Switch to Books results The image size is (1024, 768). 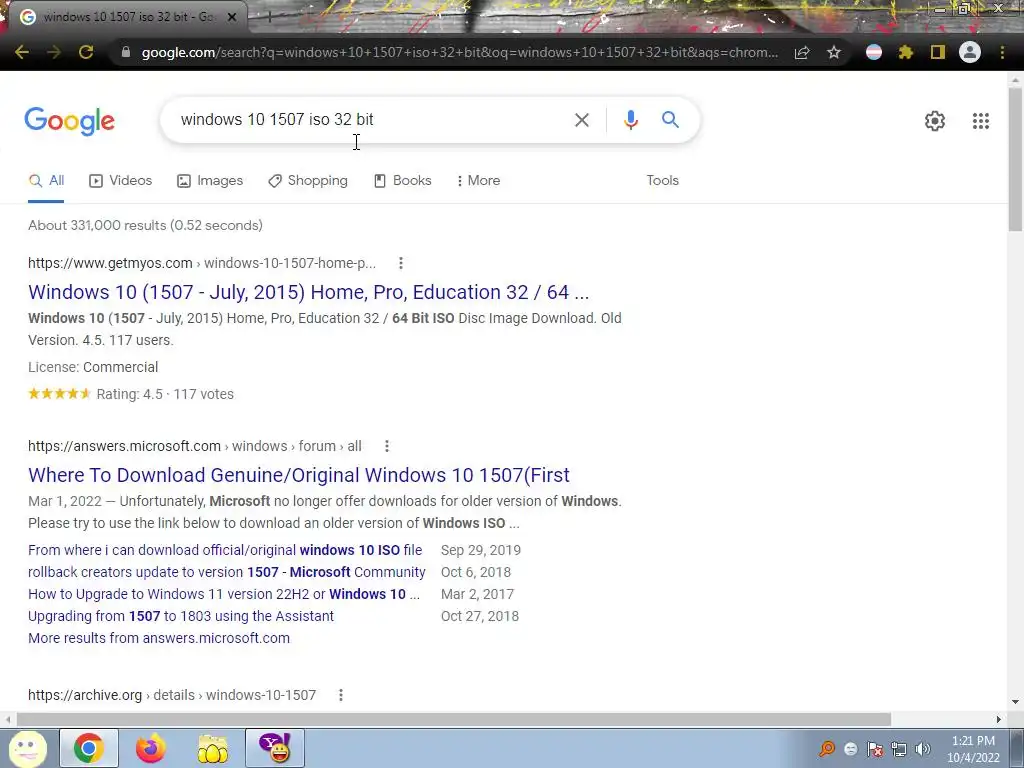(402, 180)
